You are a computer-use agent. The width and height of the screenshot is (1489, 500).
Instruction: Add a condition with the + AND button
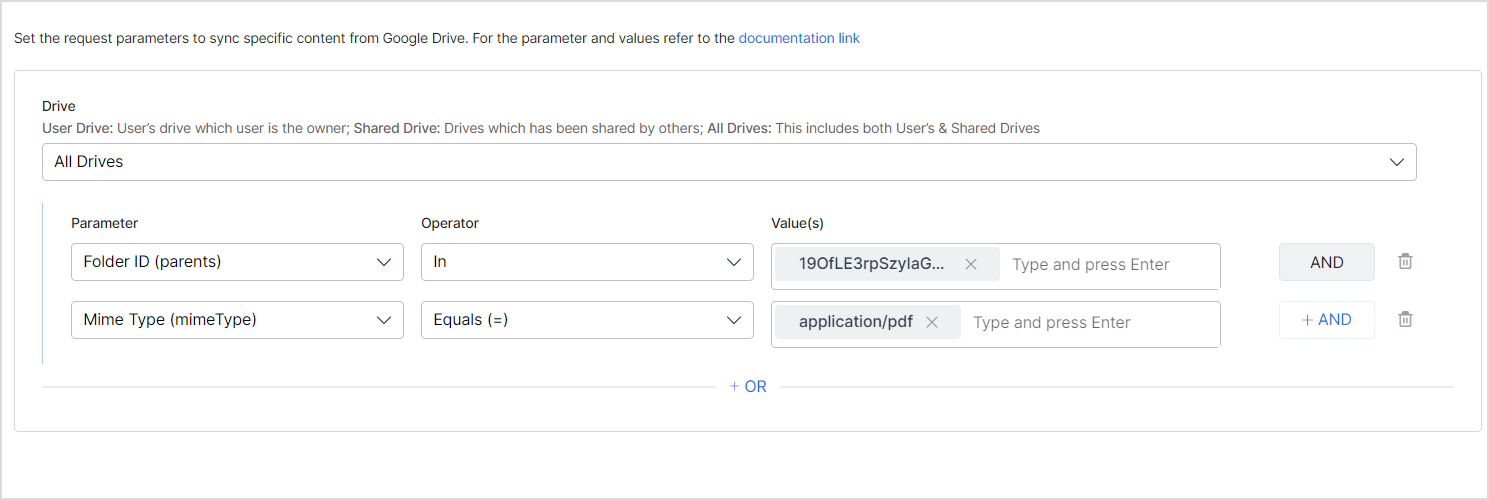pyautogui.click(x=1326, y=320)
